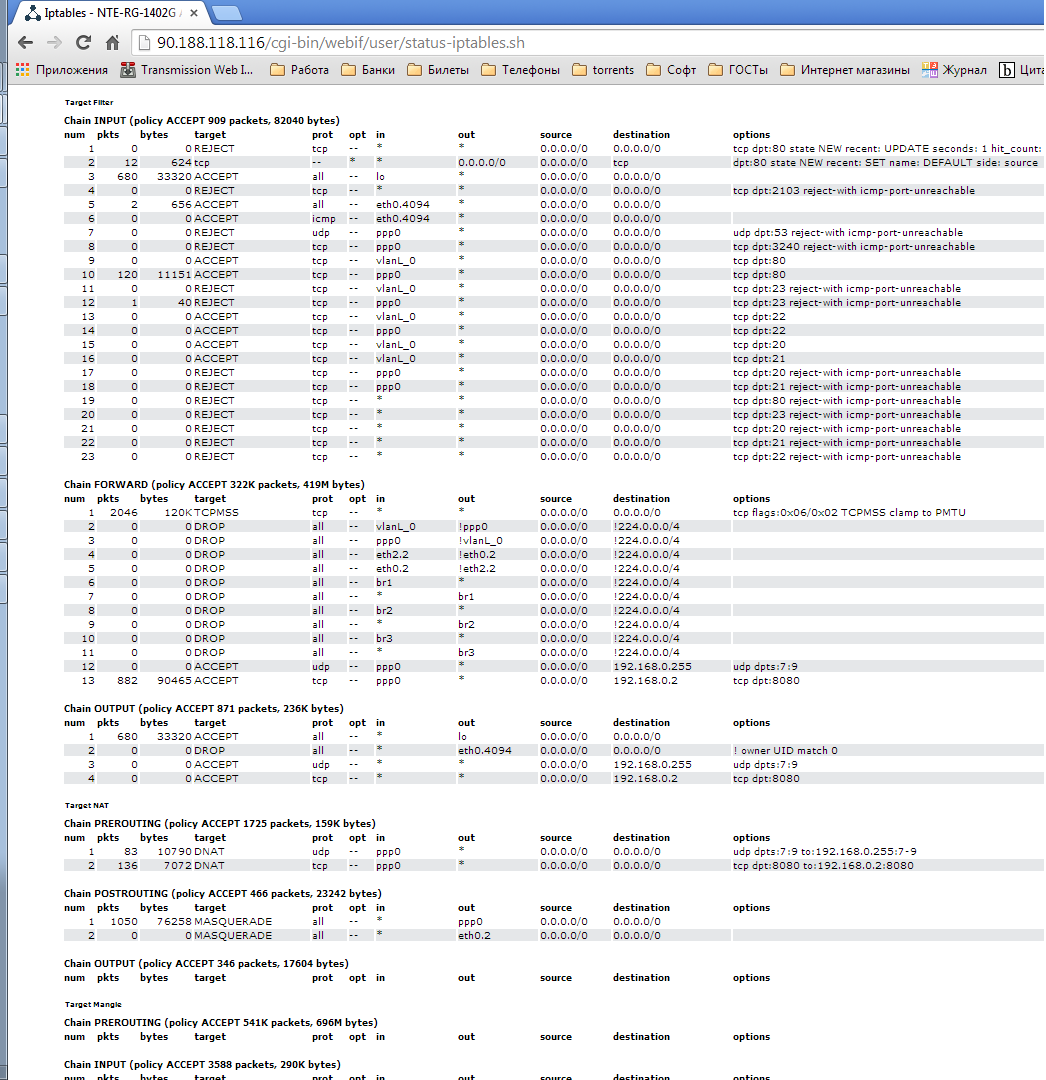Viewport: 1046px width, 1080px height.
Task: Click 'Chain OUTPUT (policy ACCEPT 871 packets' heading
Action: point(204,708)
